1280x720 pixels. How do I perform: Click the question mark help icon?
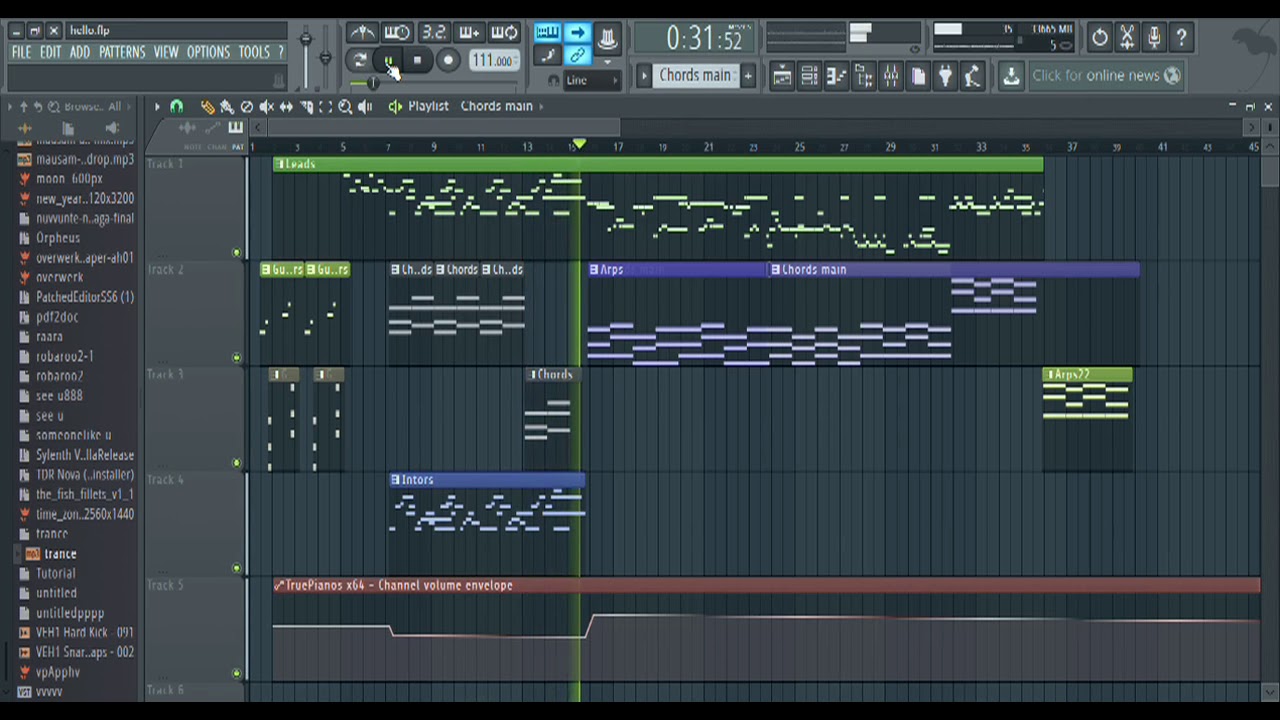pyautogui.click(x=1181, y=38)
